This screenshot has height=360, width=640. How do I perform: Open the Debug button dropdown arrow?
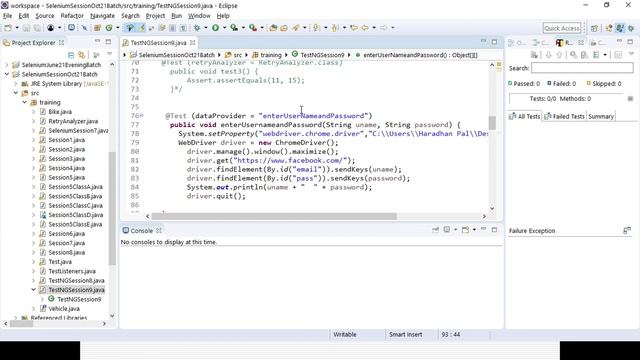coord(206,28)
